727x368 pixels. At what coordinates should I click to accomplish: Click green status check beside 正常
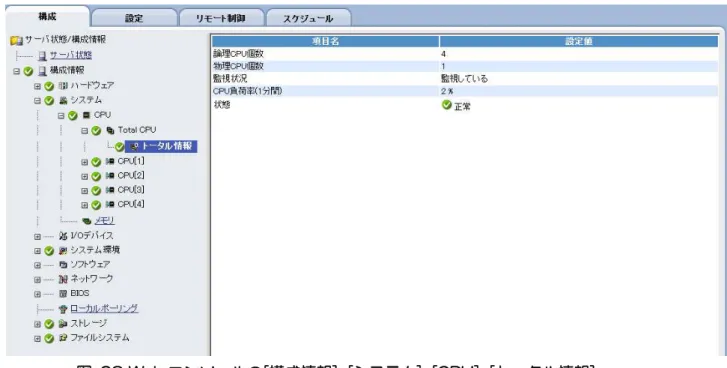coord(446,105)
